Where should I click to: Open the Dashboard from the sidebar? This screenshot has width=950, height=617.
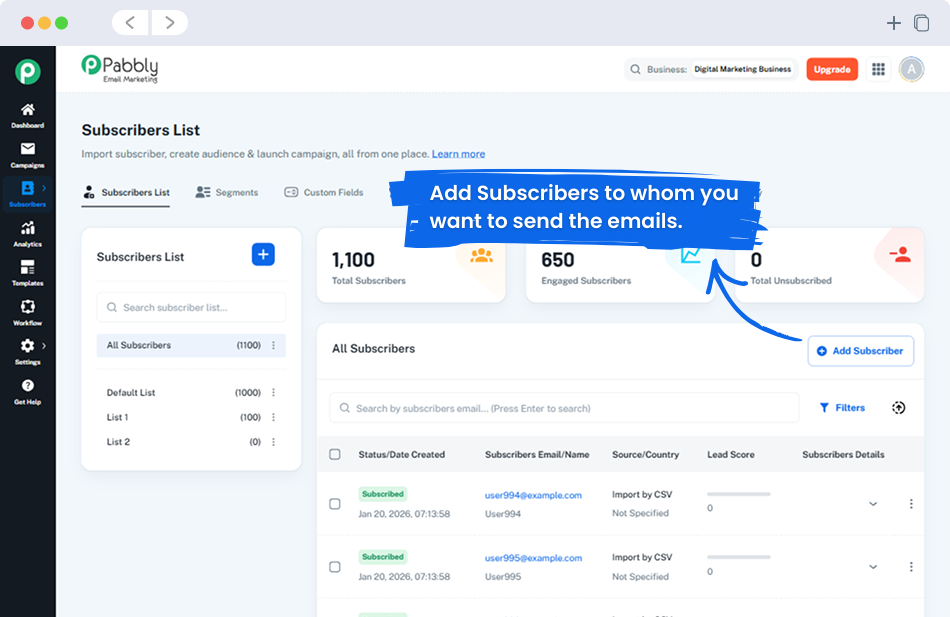point(27,110)
